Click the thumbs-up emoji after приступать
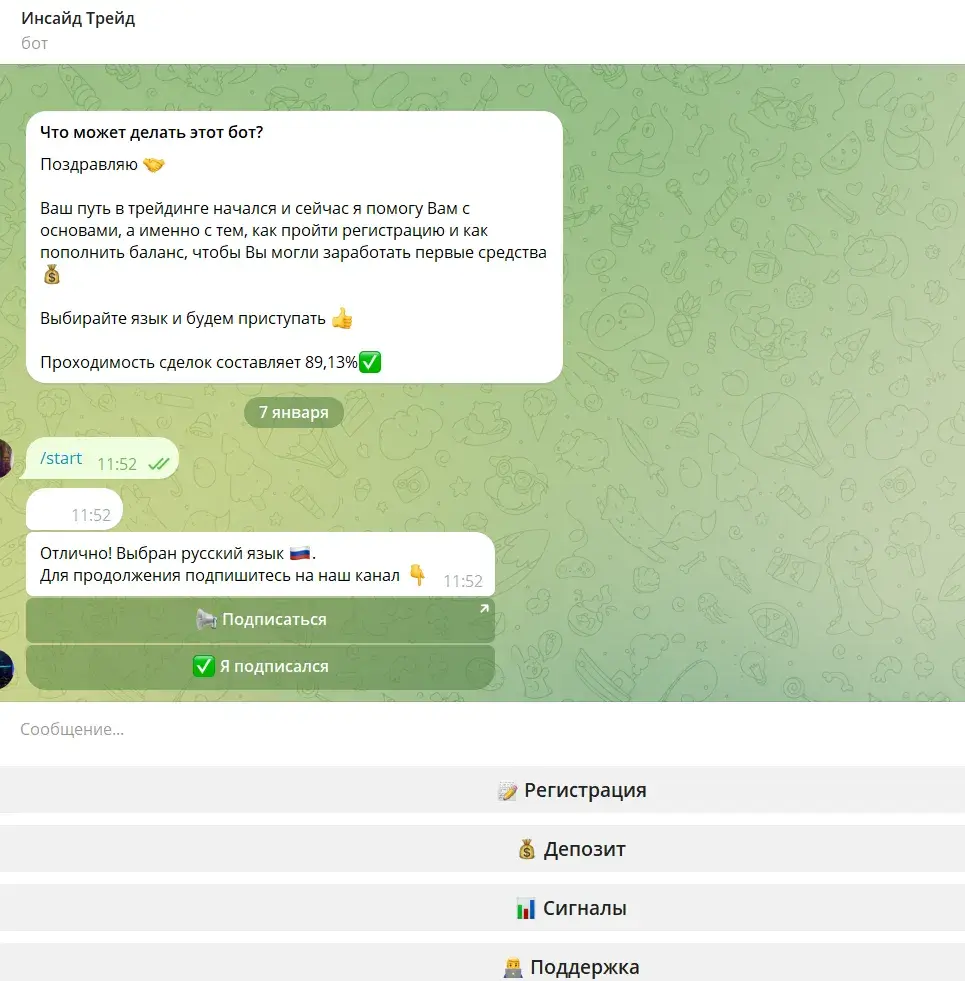The image size is (965, 981). pos(342,318)
